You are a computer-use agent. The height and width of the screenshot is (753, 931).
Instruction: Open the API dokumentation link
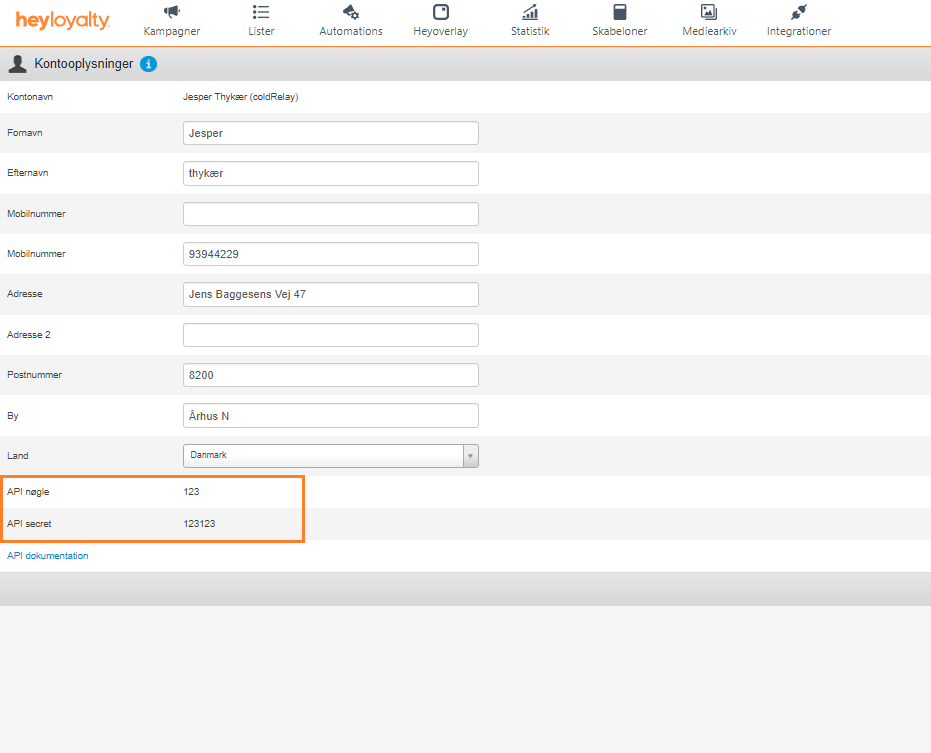48,556
